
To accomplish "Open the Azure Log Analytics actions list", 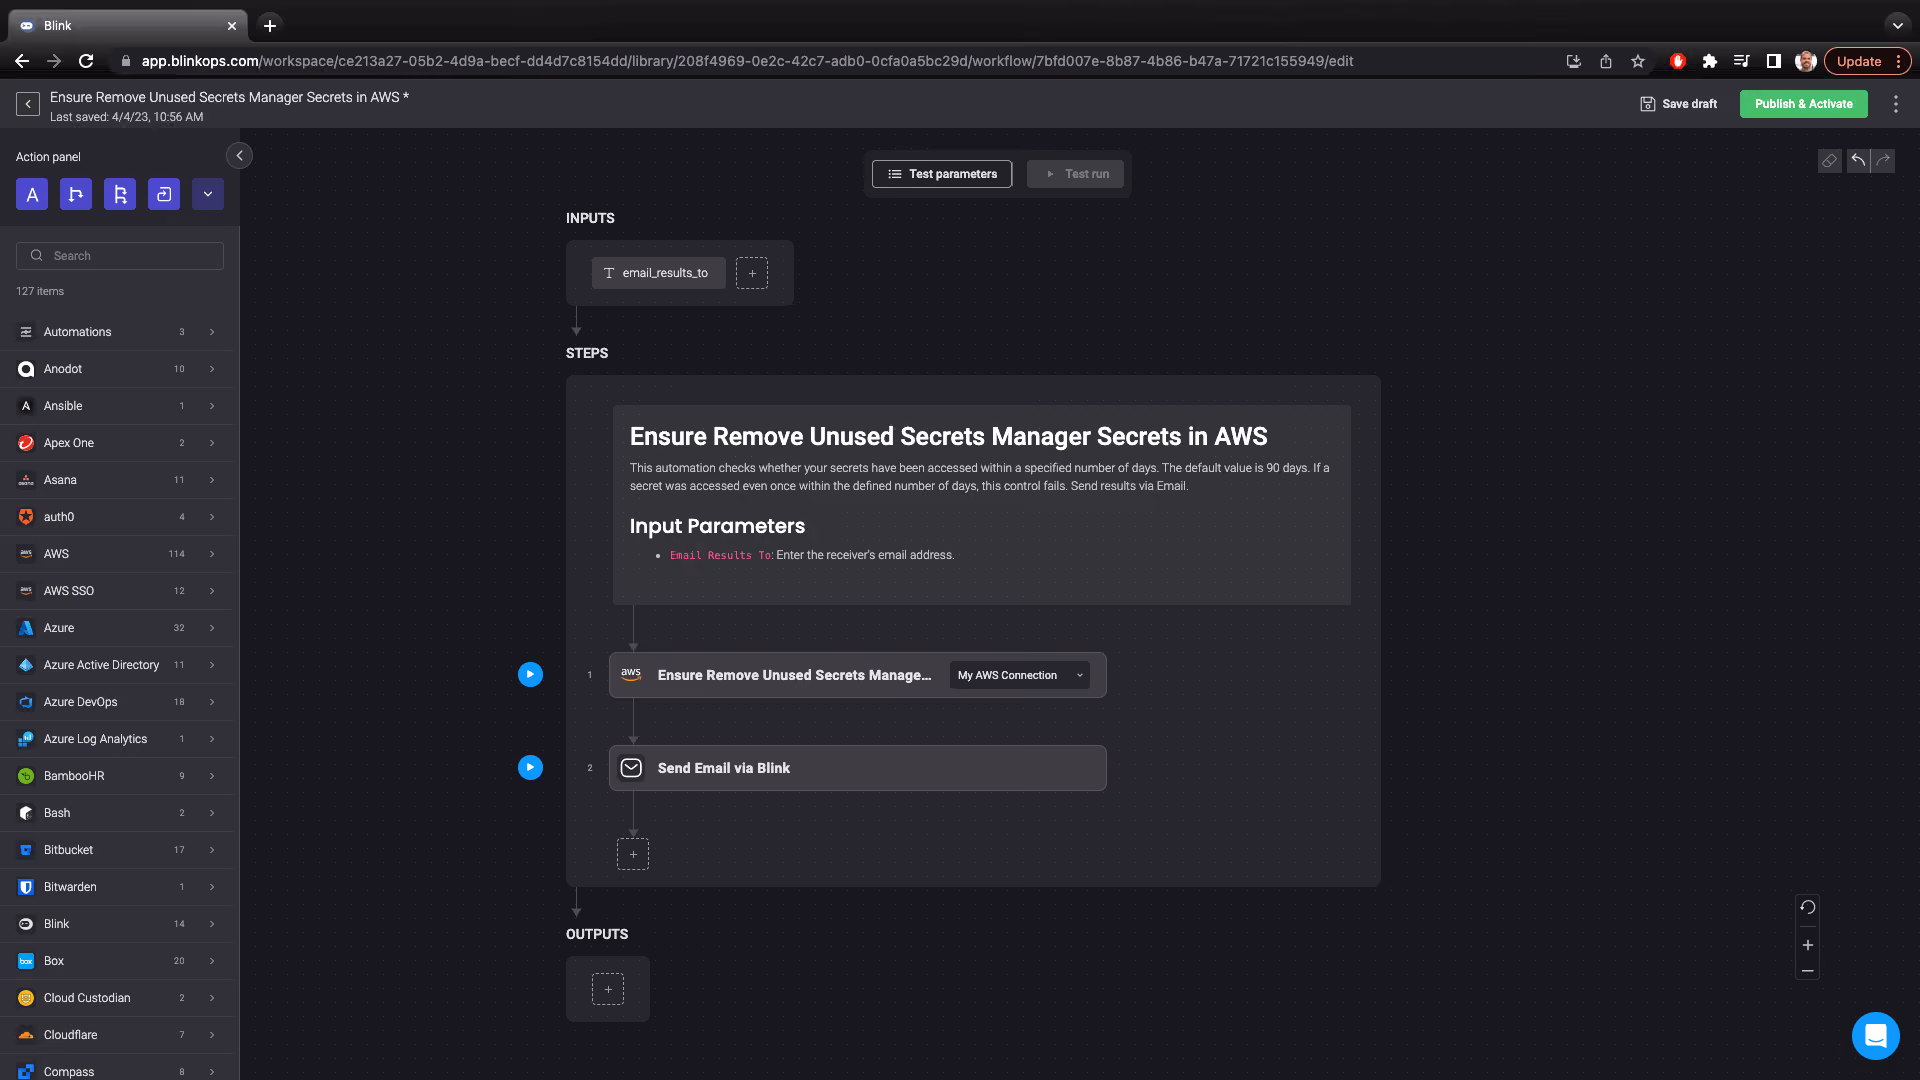I will (x=116, y=739).
